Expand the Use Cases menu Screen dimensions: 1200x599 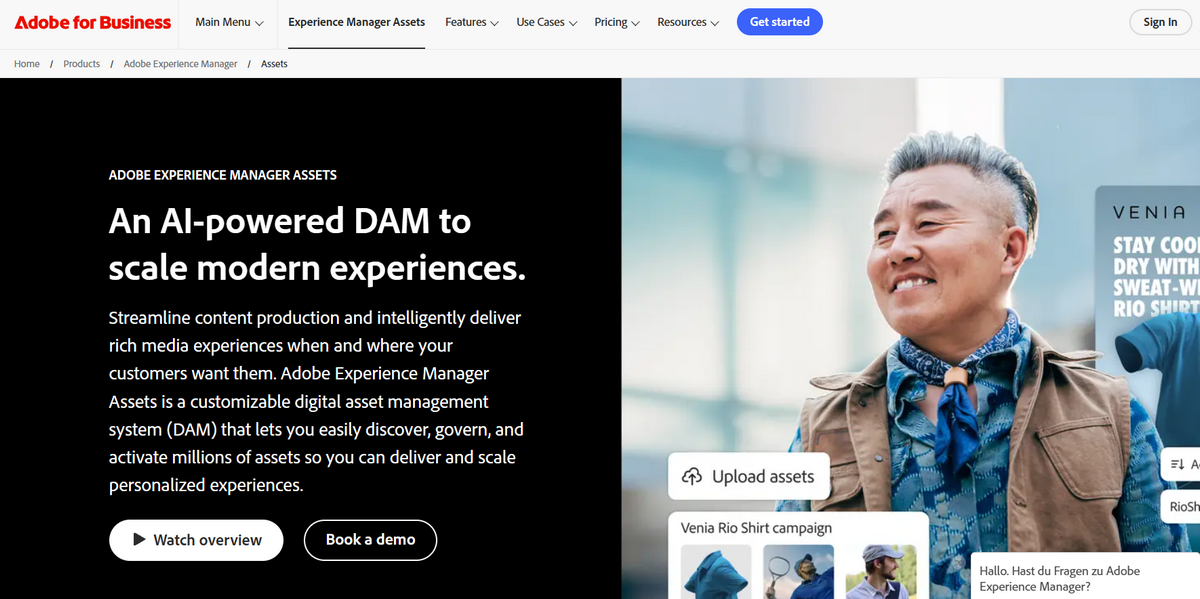[x=547, y=22]
